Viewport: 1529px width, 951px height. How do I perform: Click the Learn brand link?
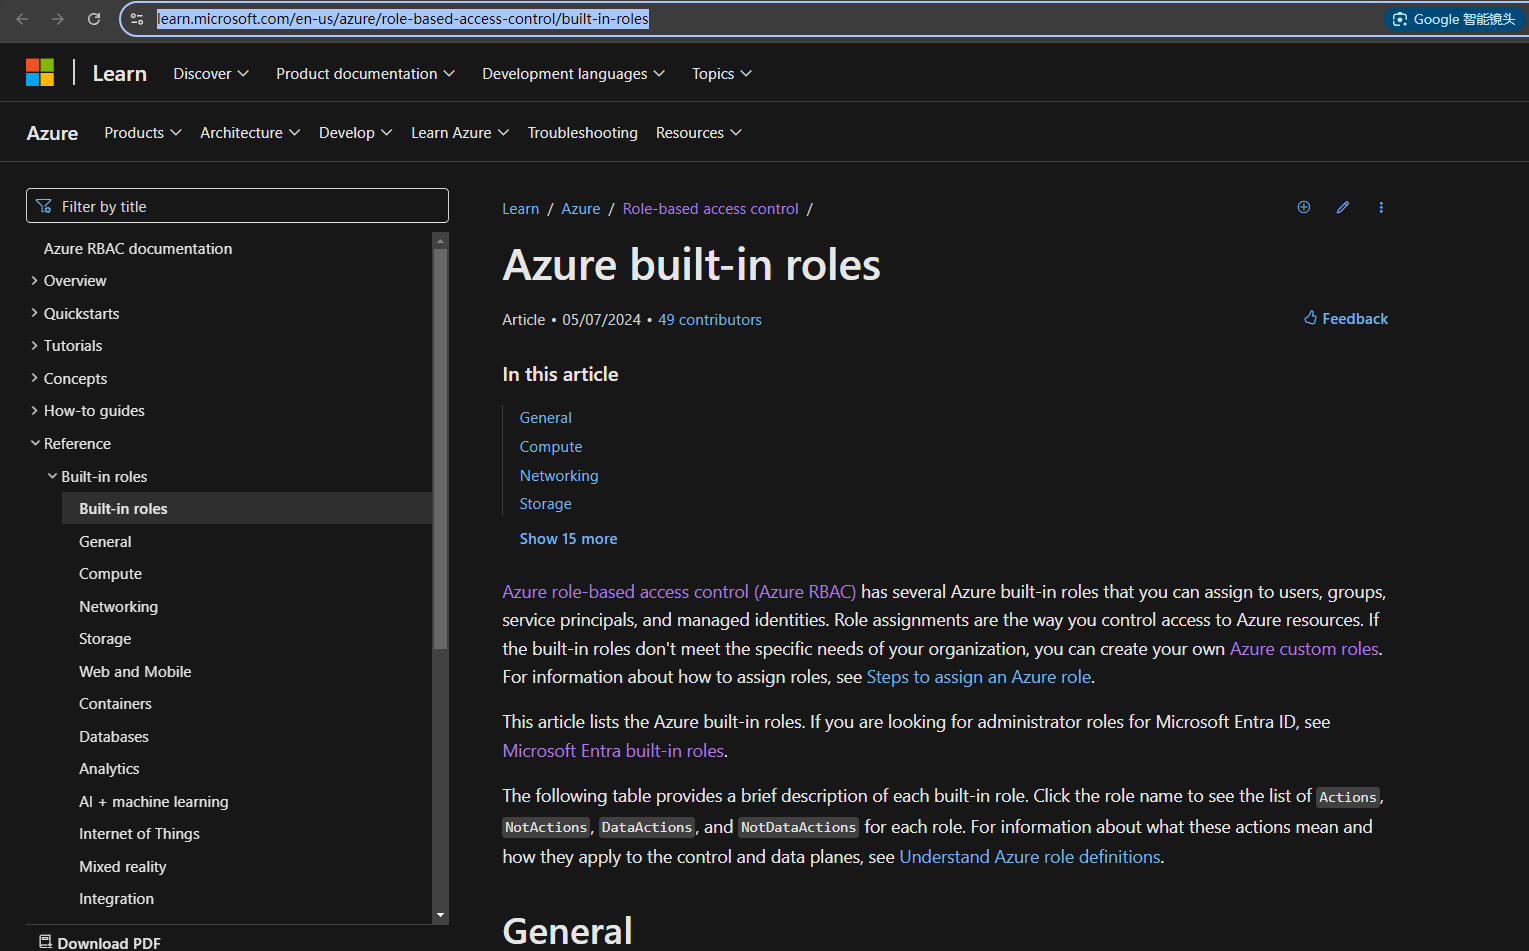pos(120,74)
